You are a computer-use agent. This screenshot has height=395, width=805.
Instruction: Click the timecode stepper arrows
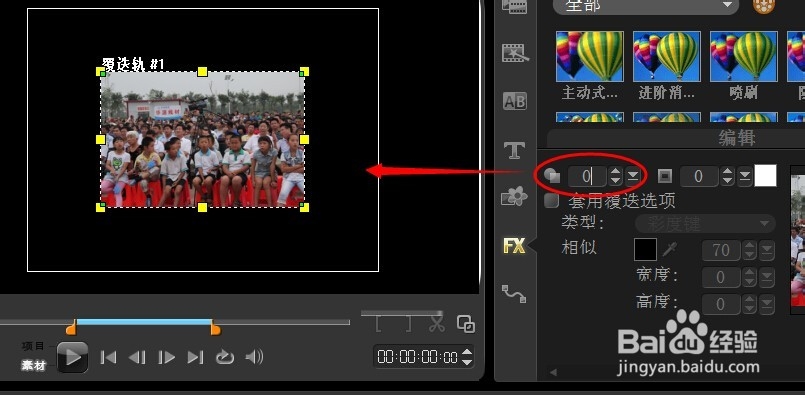467,357
